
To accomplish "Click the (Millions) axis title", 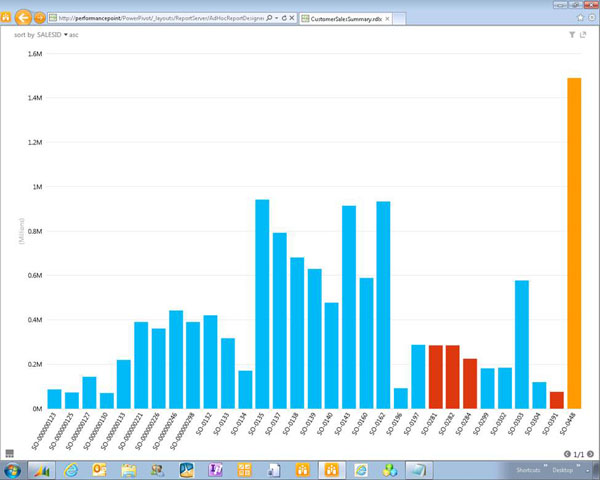I will 21,231.
